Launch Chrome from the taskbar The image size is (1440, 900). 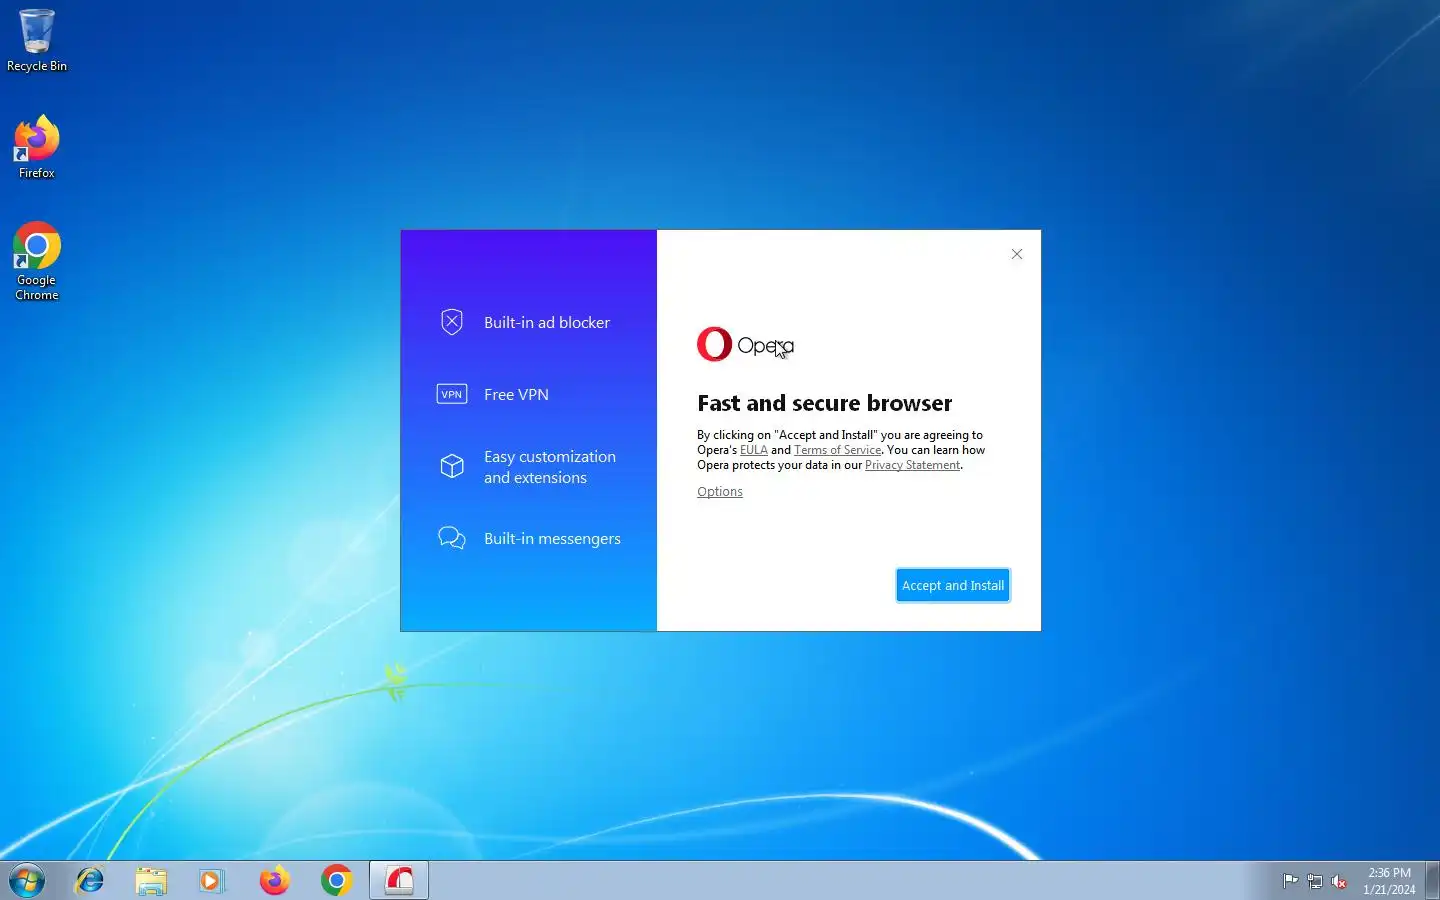point(336,881)
